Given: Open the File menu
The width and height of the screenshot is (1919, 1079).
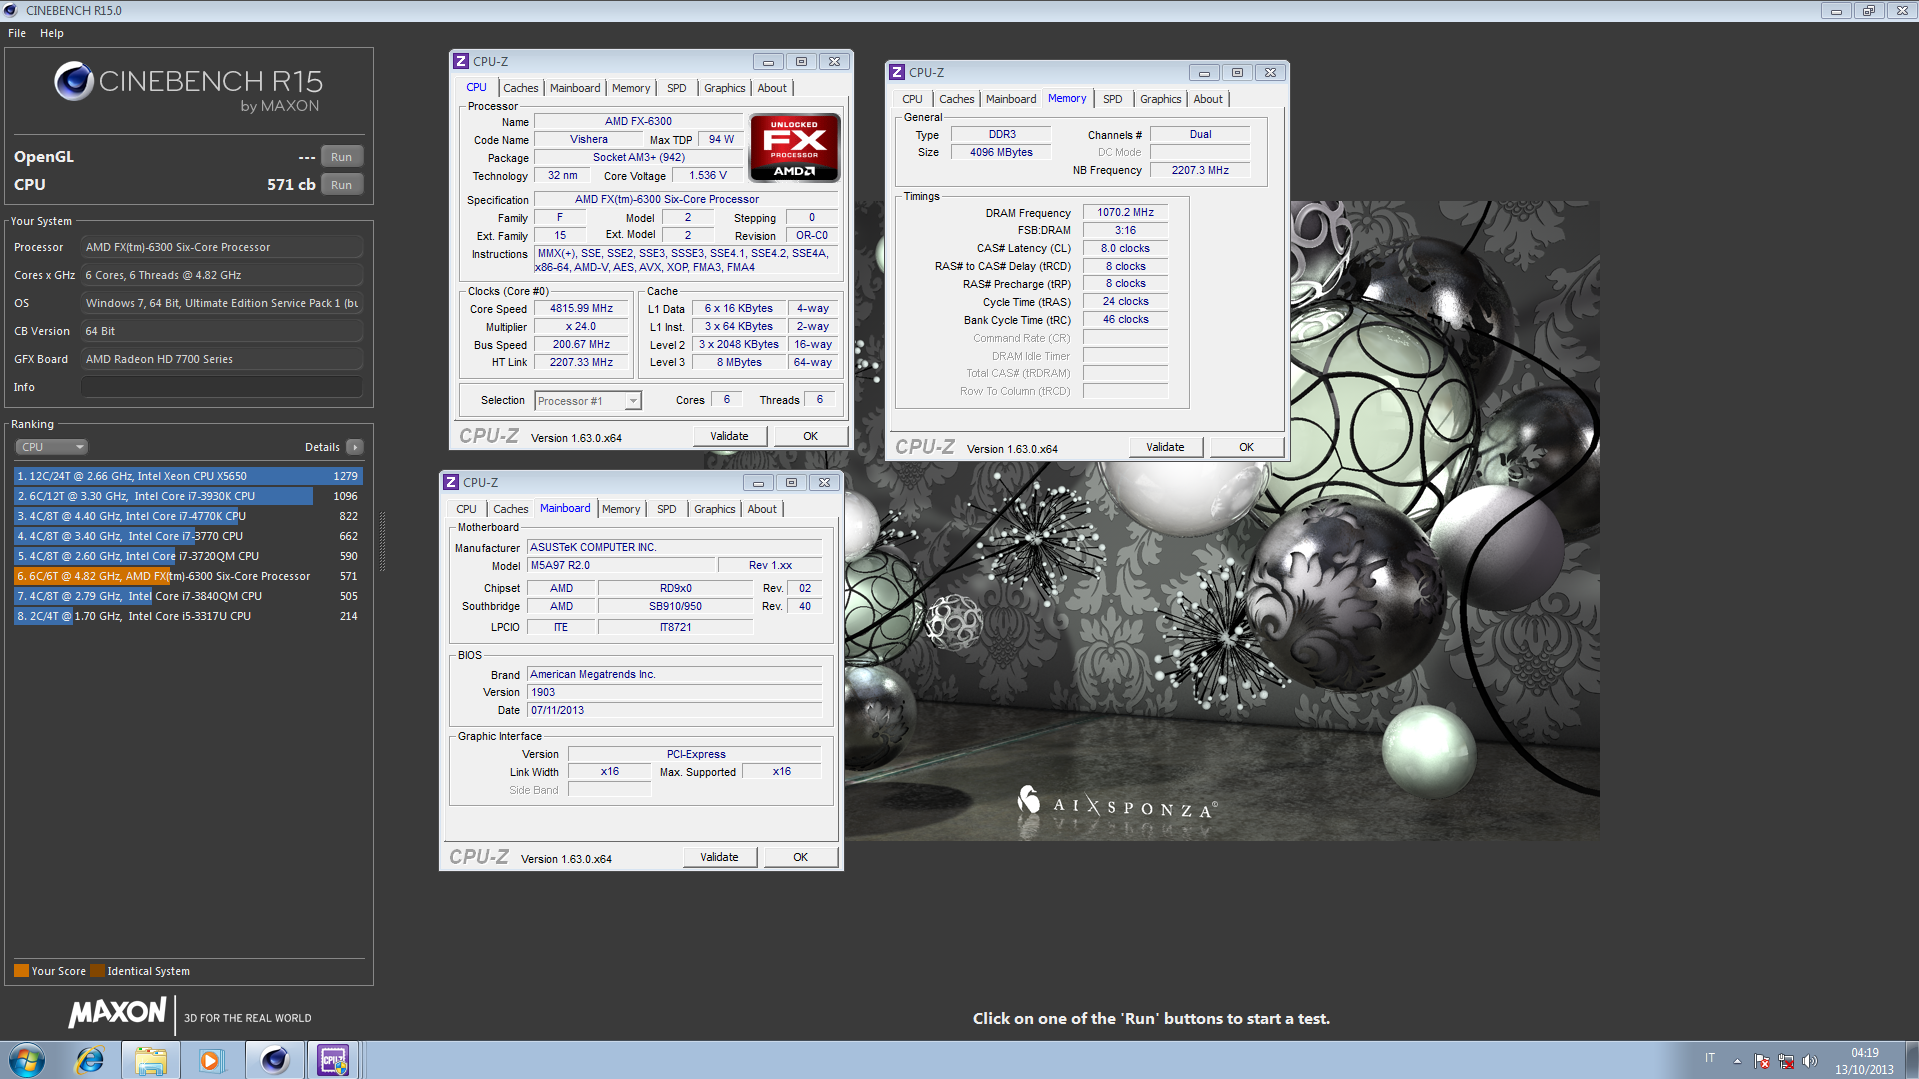Looking at the screenshot, I should pyautogui.click(x=17, y=33).
